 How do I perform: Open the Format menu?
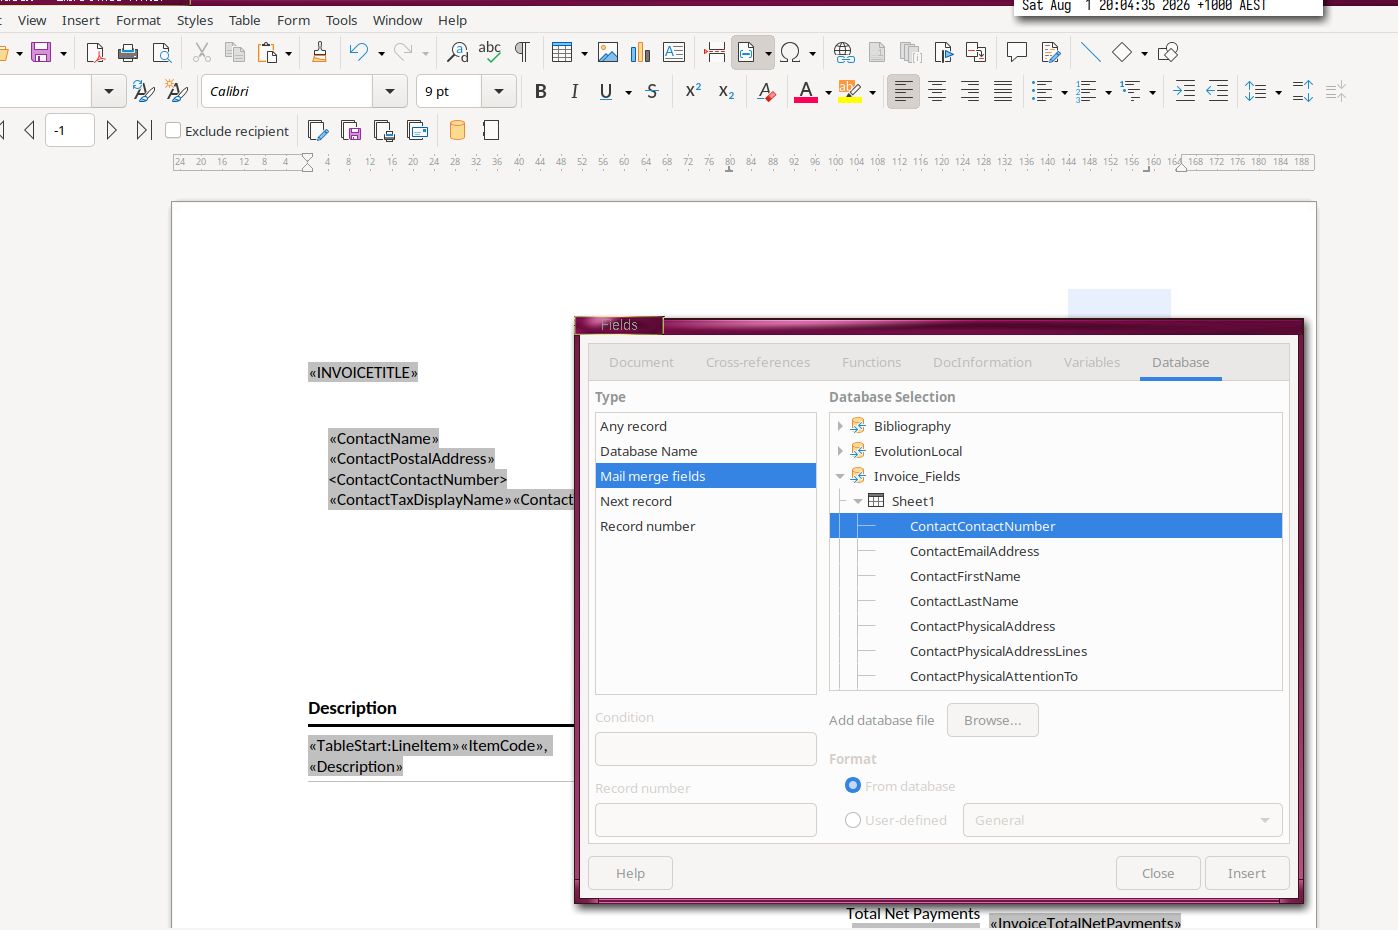click(138, 20)
